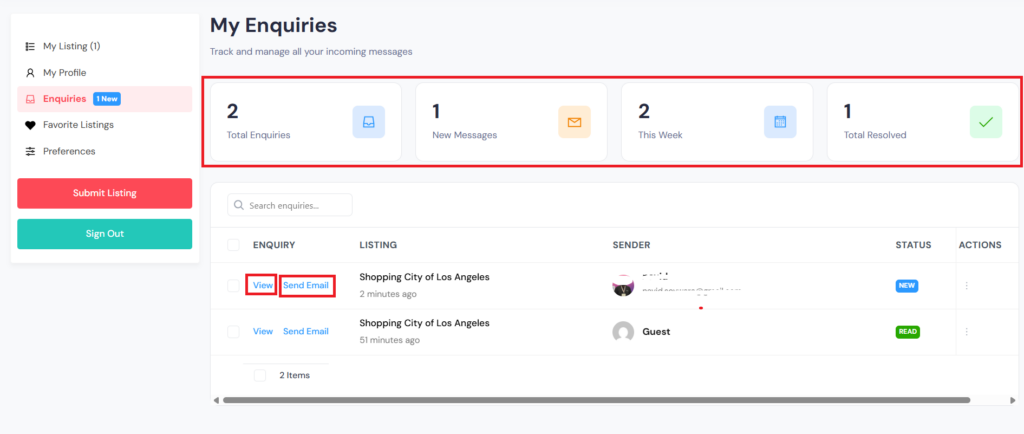
Task: Click the magnifier icon in search box
Action: 239,205
